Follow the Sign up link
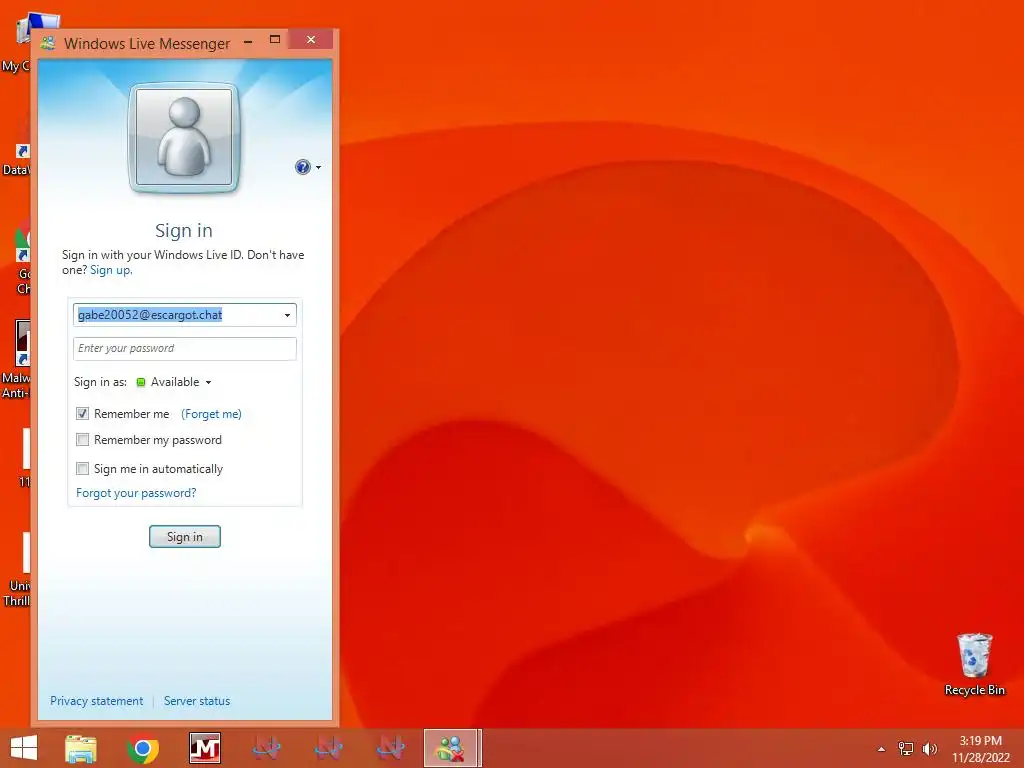The height and width of the screenshot is (768, 1024). coord(110,270)
